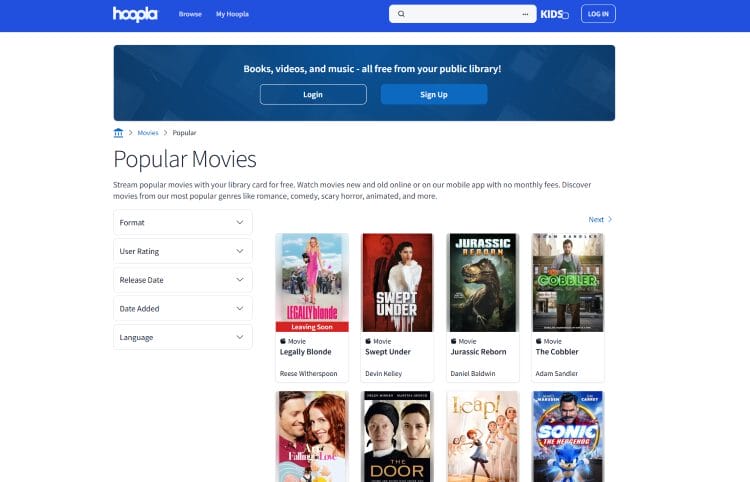
Task: Open the search options ellipsis
Action: click(526, 14)
